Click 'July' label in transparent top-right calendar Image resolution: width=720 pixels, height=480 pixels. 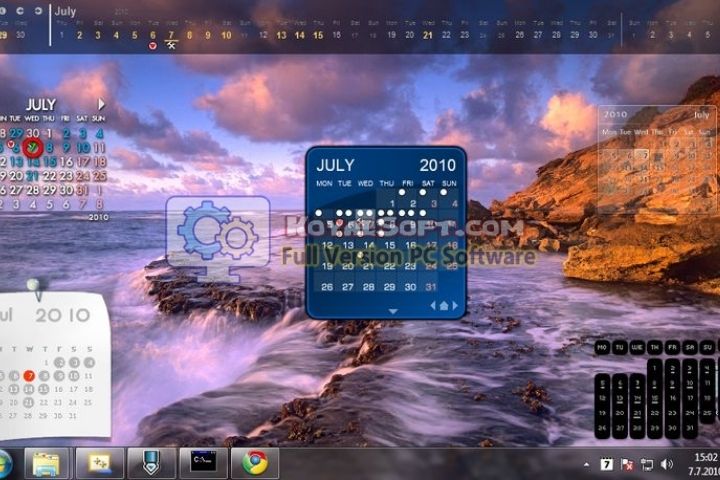pyautogui.click(x=701, y=115)
